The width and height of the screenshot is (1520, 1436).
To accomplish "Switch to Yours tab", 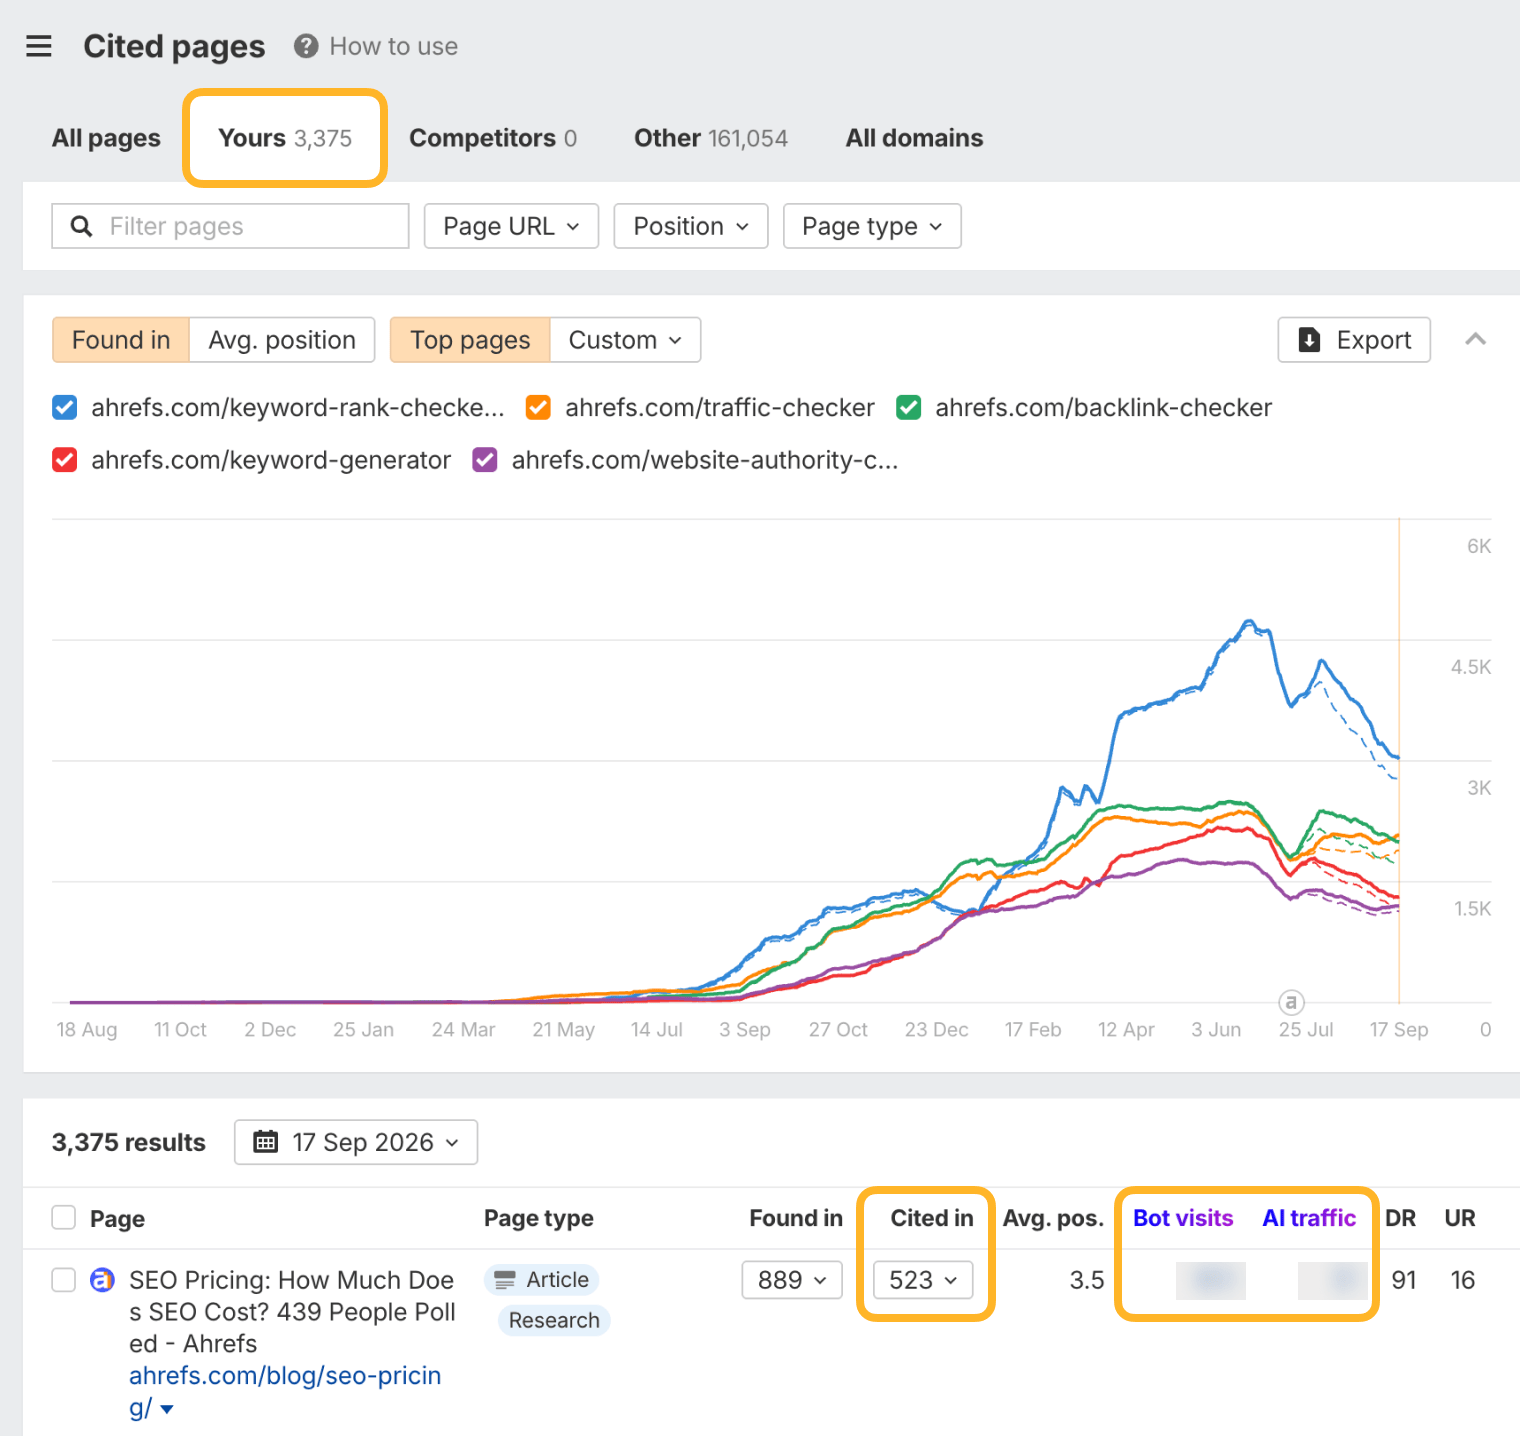I will pyautogui.click(x=285, y=138).
